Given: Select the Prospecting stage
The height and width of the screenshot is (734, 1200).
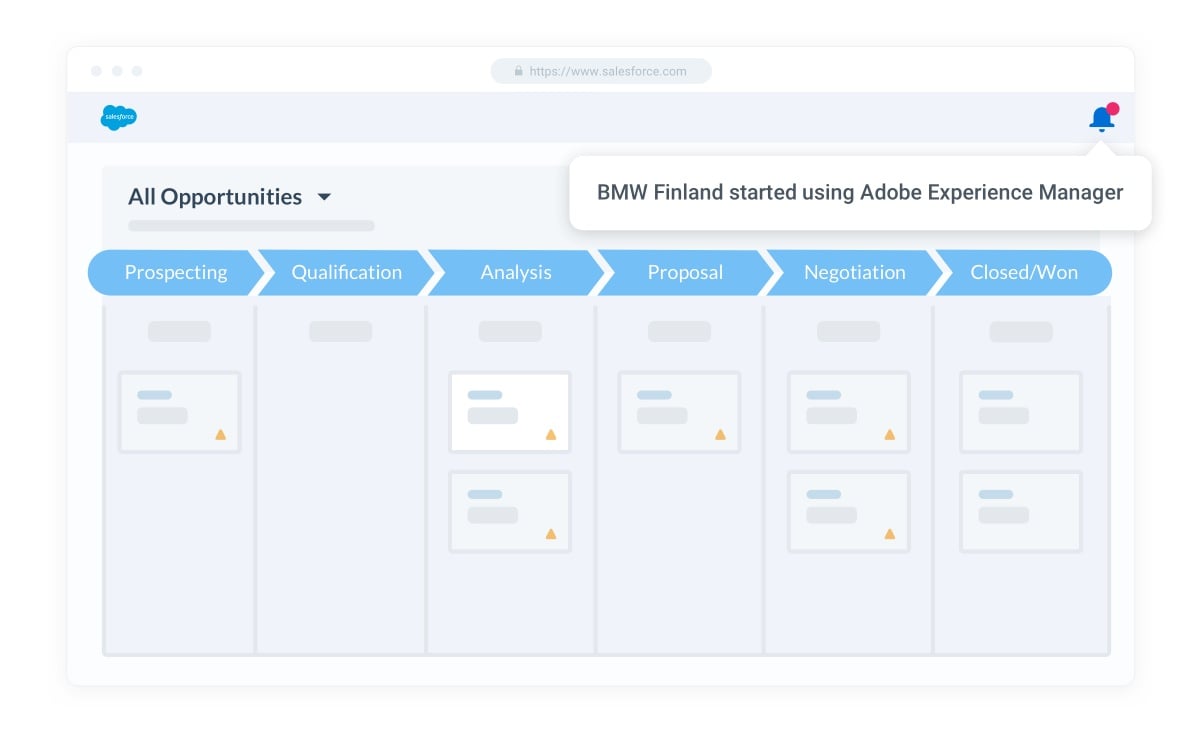Looking at the screenshot, I should 175,272.
